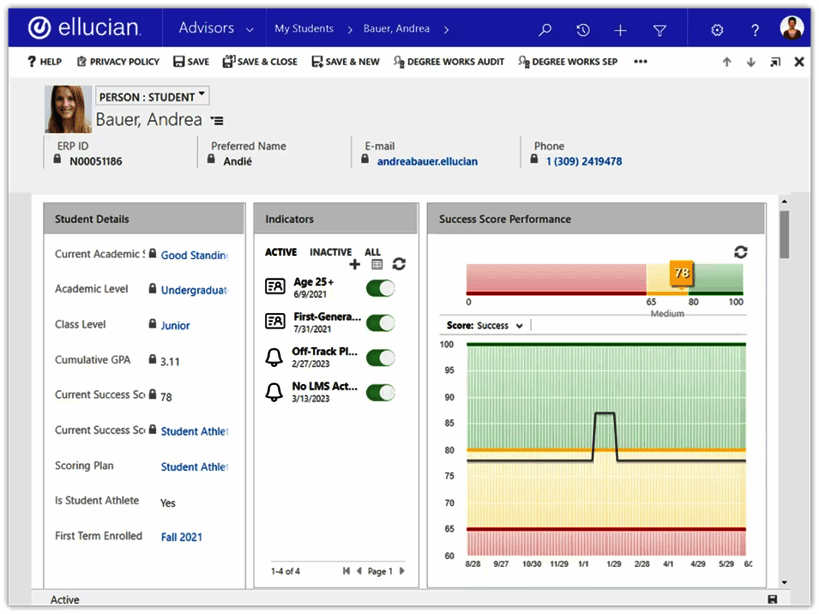Refresh the Indicators list
Image resolution: width=819 pixels, height=614 pixels.
(399, 264)
